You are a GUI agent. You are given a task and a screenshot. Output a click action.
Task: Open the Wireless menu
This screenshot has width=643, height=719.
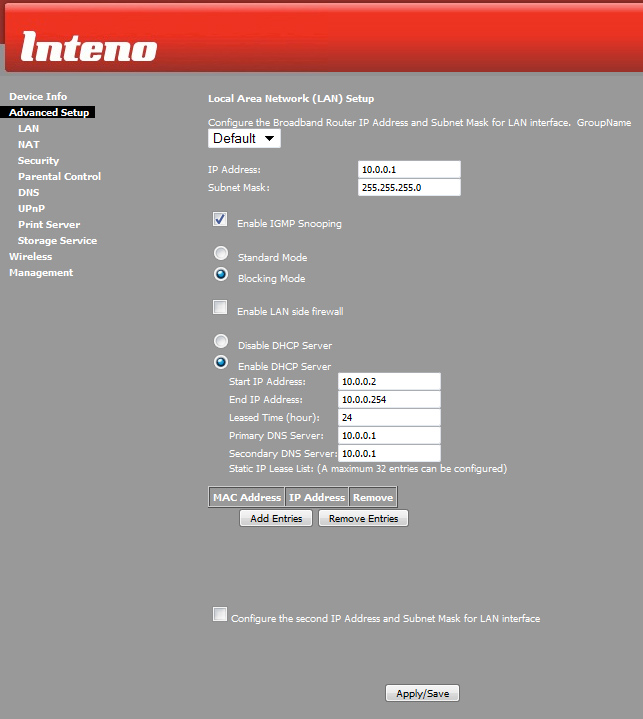30,257
